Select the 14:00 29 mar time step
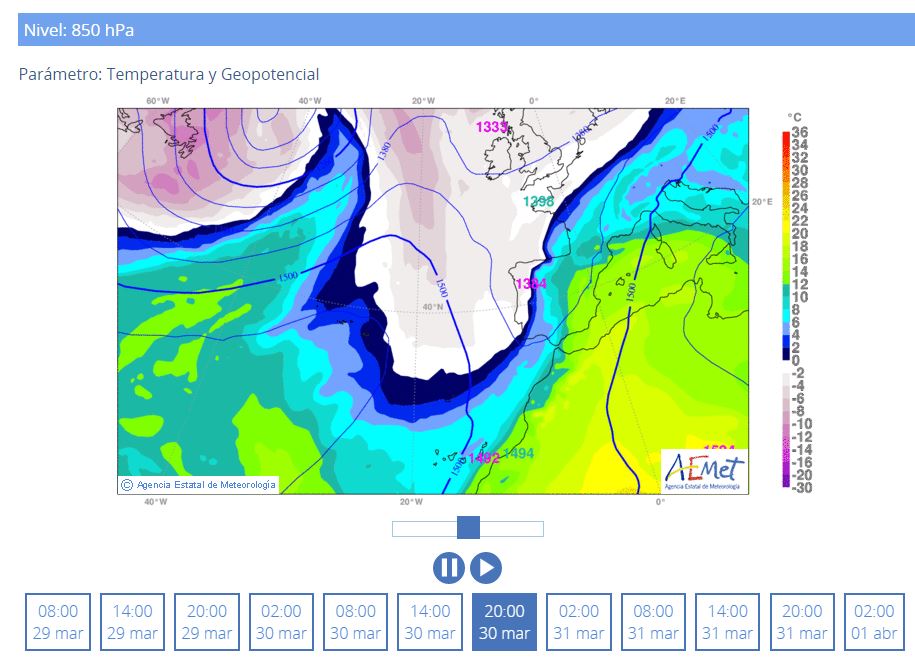The height and width of the screenshot is (658, 915). [x=133, y=622]
